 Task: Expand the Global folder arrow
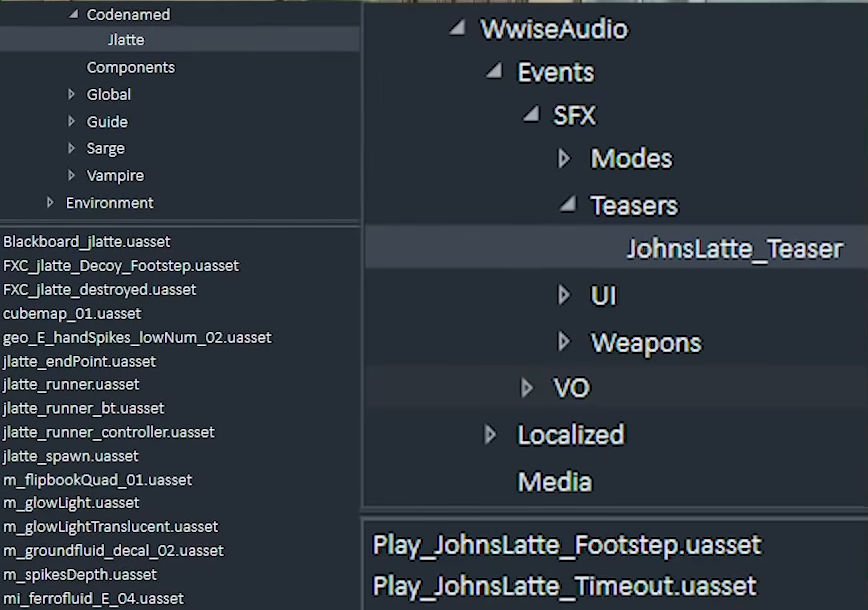[x=71, y=94]
